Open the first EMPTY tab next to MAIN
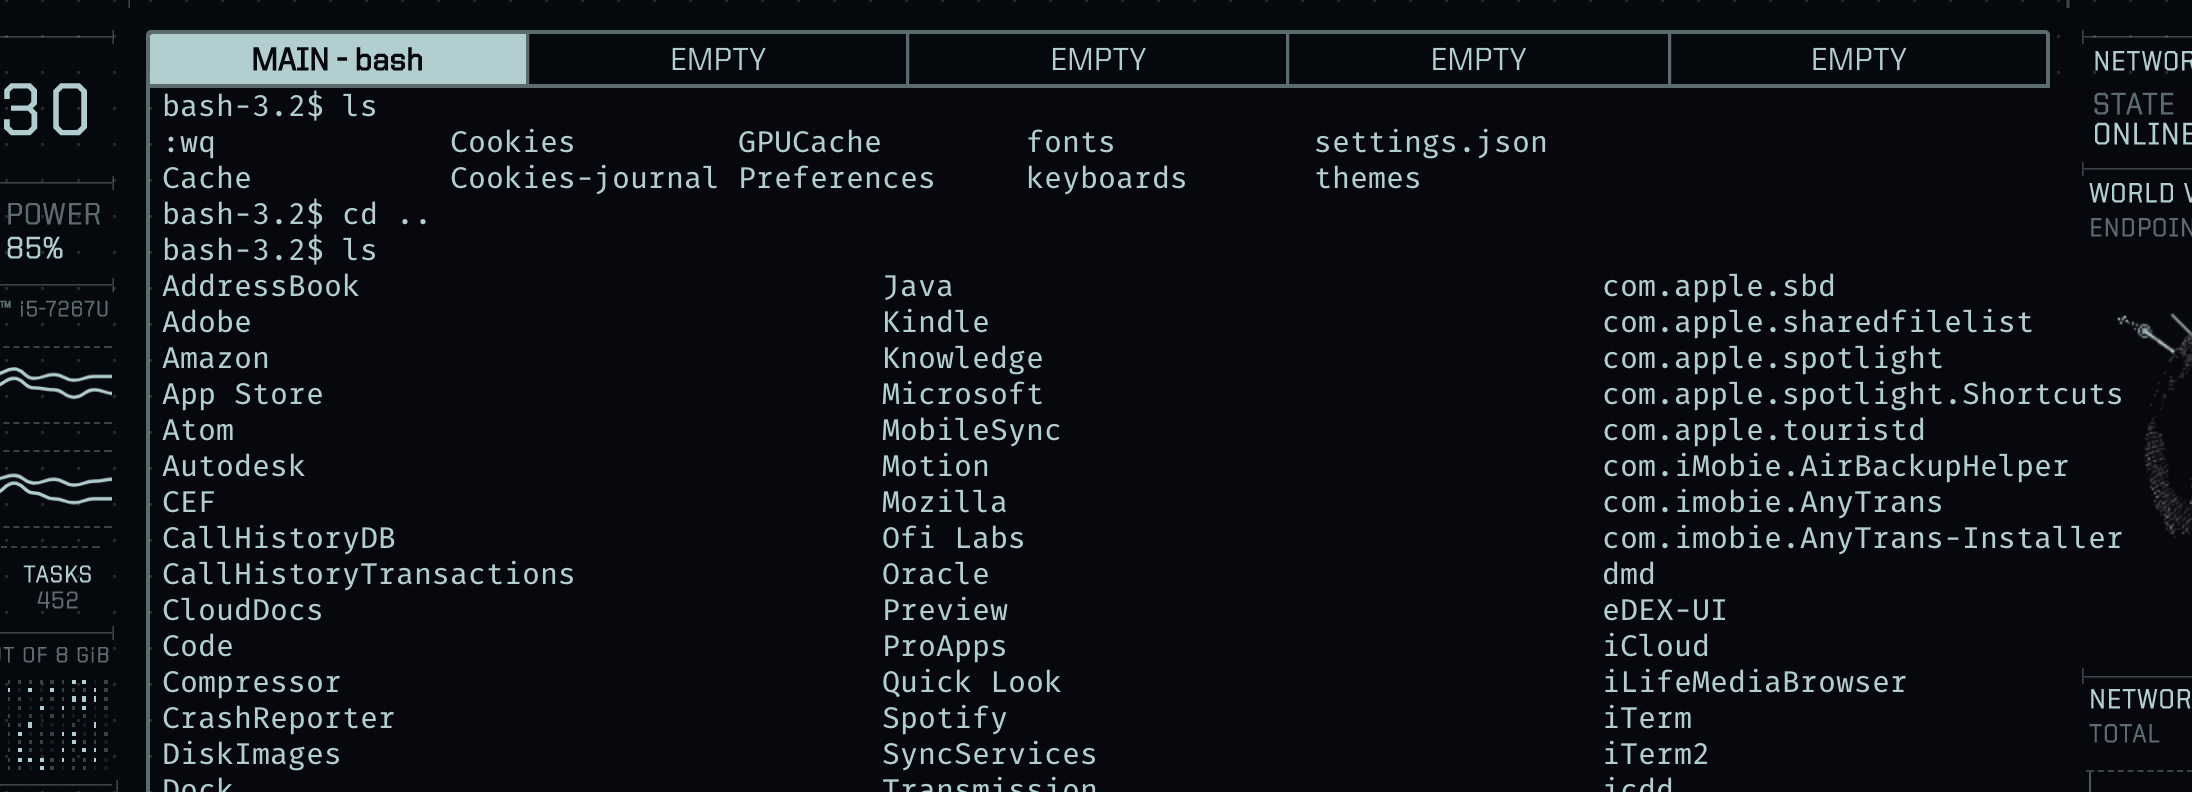Screen dimensions: 2192x792 click(x=718, y=60)
